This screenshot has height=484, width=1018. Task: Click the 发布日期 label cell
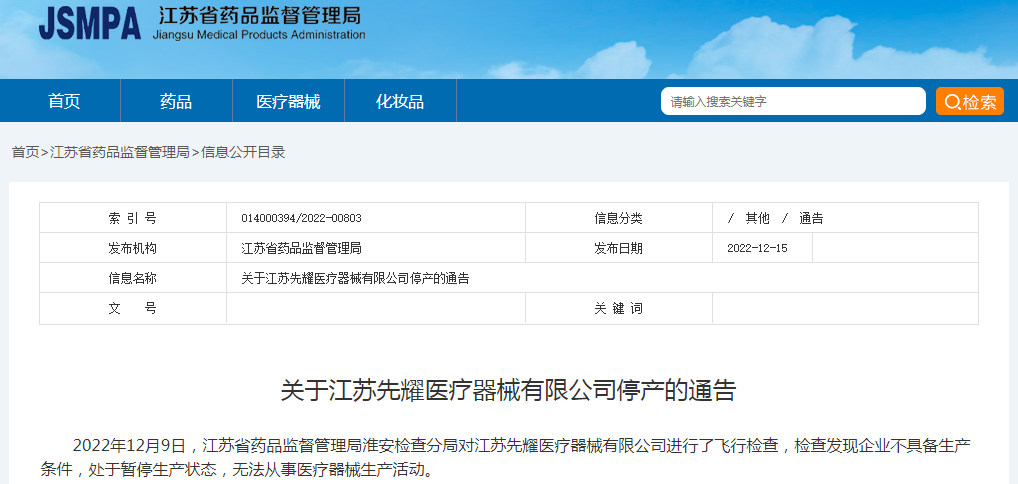[x=618, y=248]
